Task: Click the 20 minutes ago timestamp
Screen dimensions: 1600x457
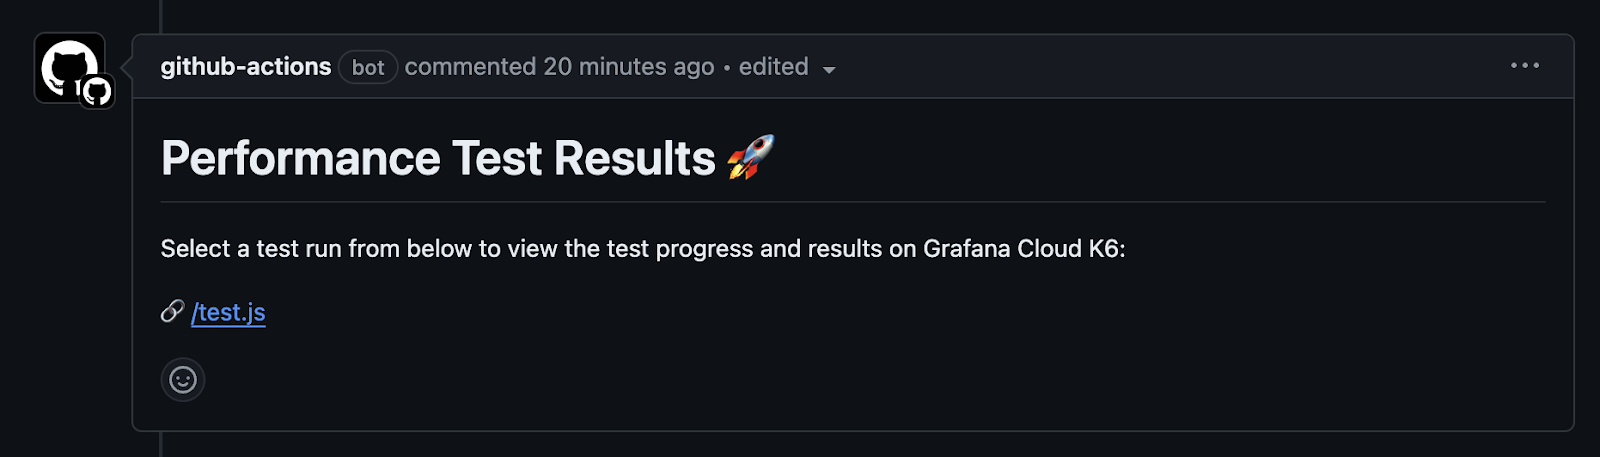Action: coord(629,67)
